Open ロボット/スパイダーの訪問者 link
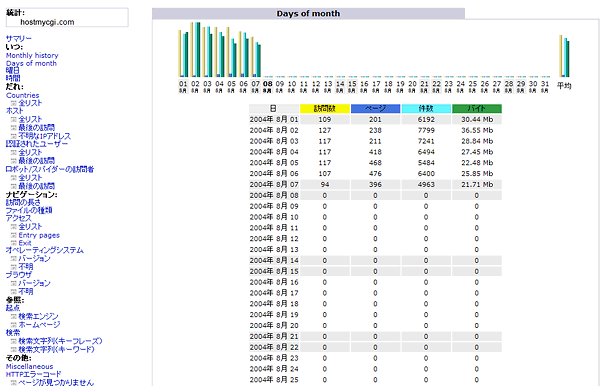This screenshot has width=600, height=386. pyautogui.click(x=50, y=169)
